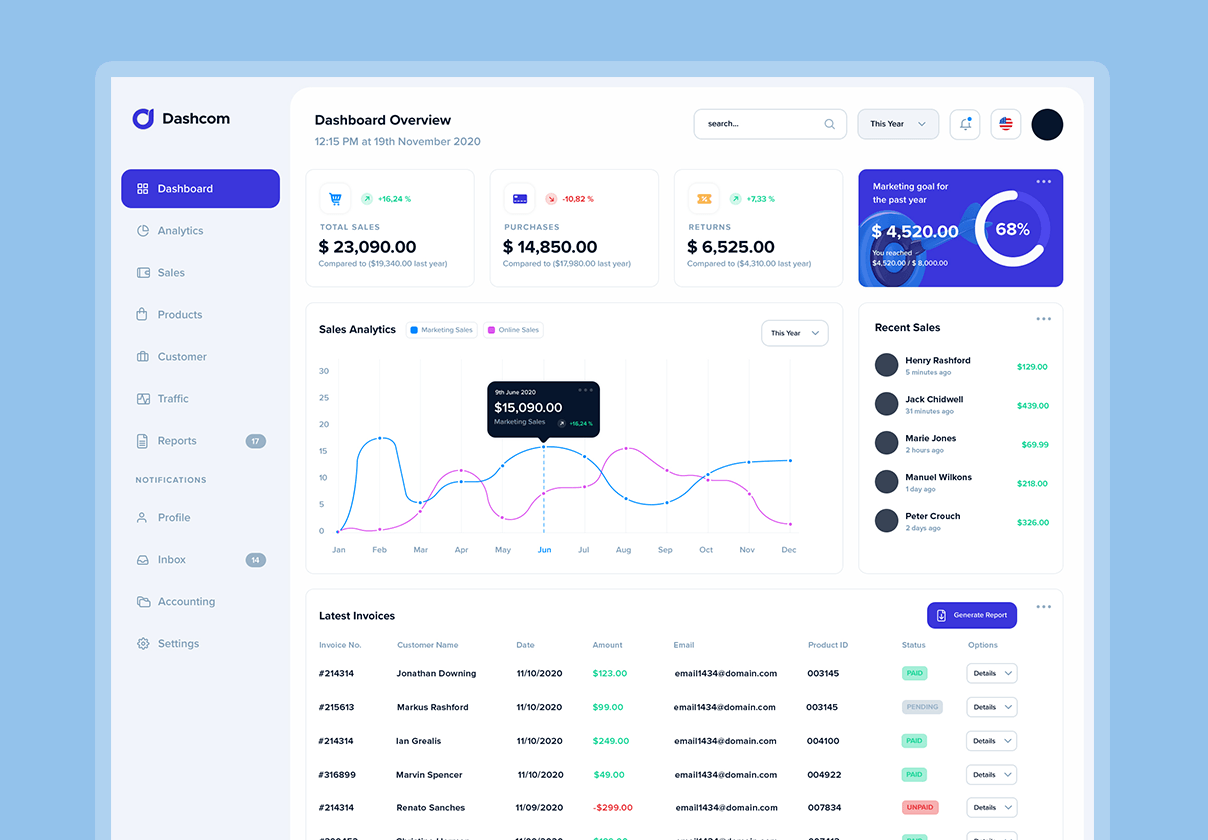Open the Traffic section

click(173, 398)
